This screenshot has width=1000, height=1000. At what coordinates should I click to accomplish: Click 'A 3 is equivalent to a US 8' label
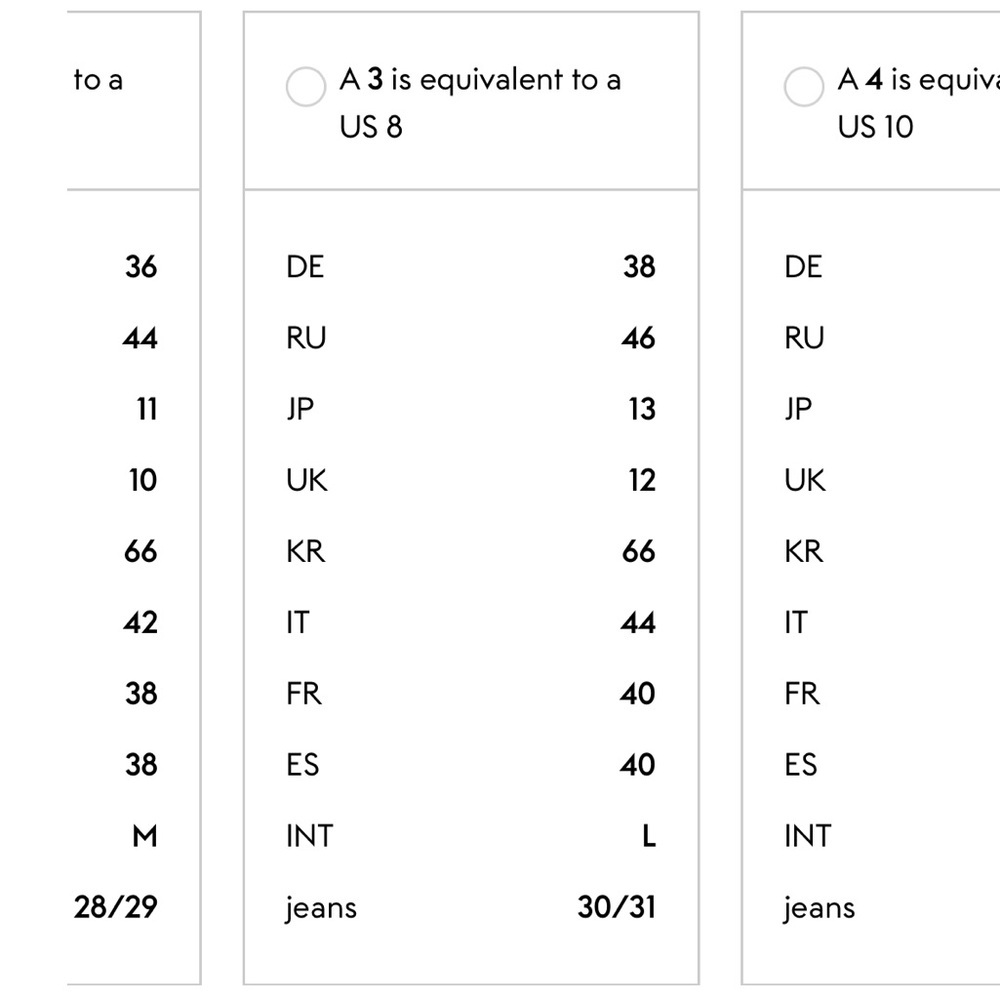tap(480, 103)
